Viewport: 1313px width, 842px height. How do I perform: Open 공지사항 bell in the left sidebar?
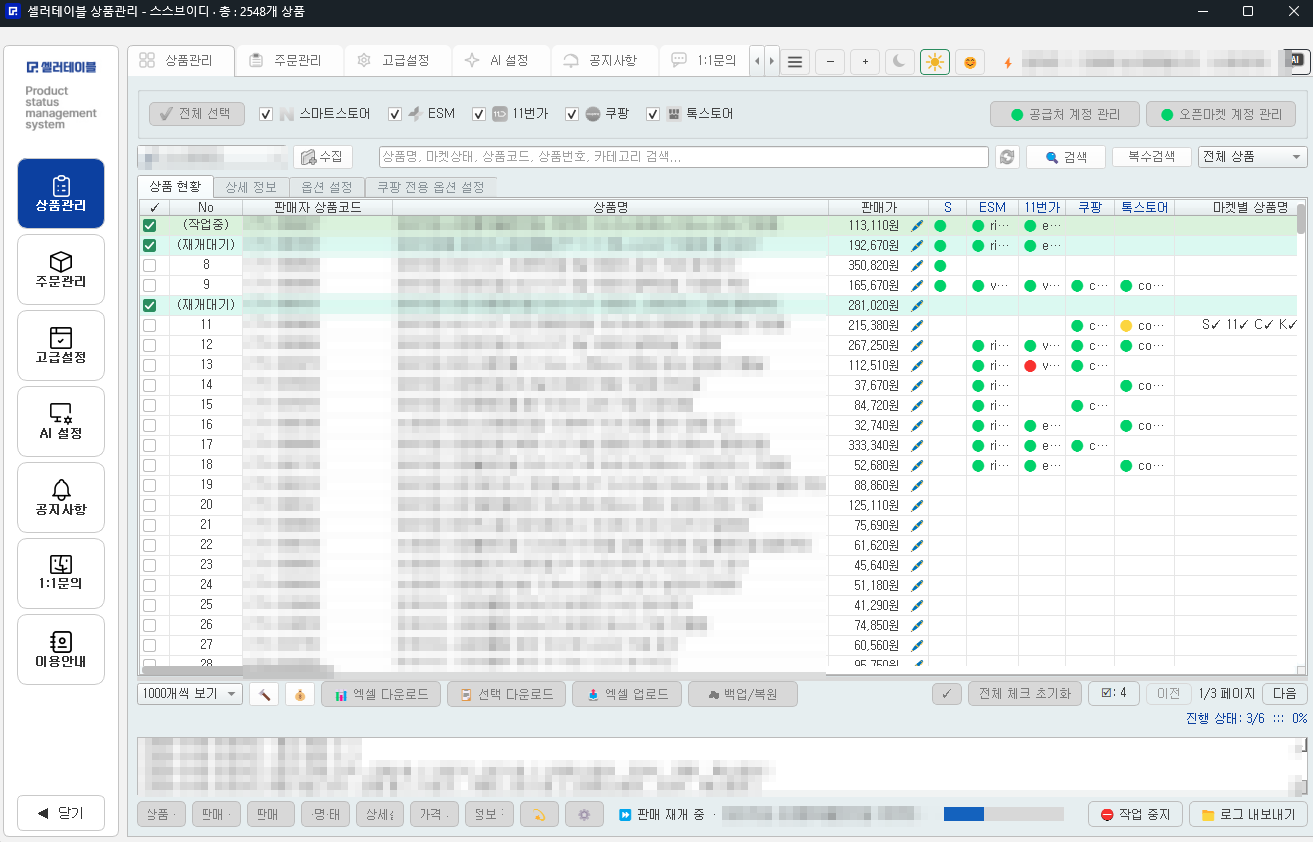pos(61,497)
